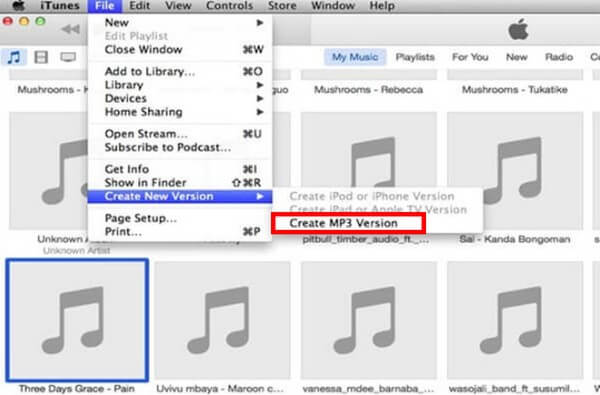Open the Apple menu icon
Image resolution: width=600 pixels, height=395 pixels.
[18, 5]
